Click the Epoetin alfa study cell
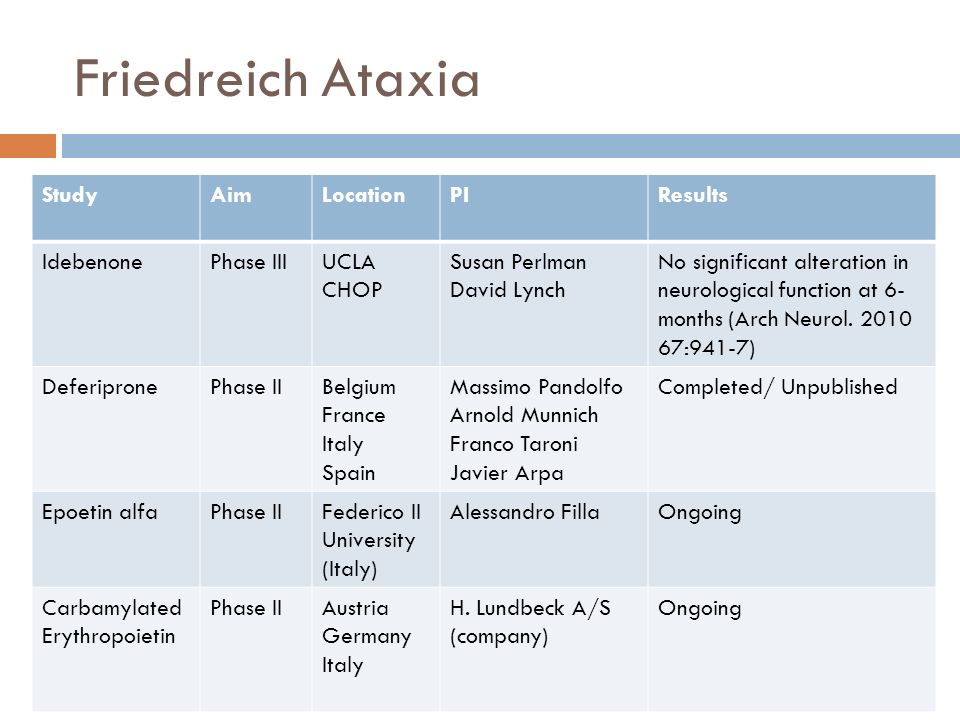Viewport: 960px width, 720px height. tap(116, 539)
